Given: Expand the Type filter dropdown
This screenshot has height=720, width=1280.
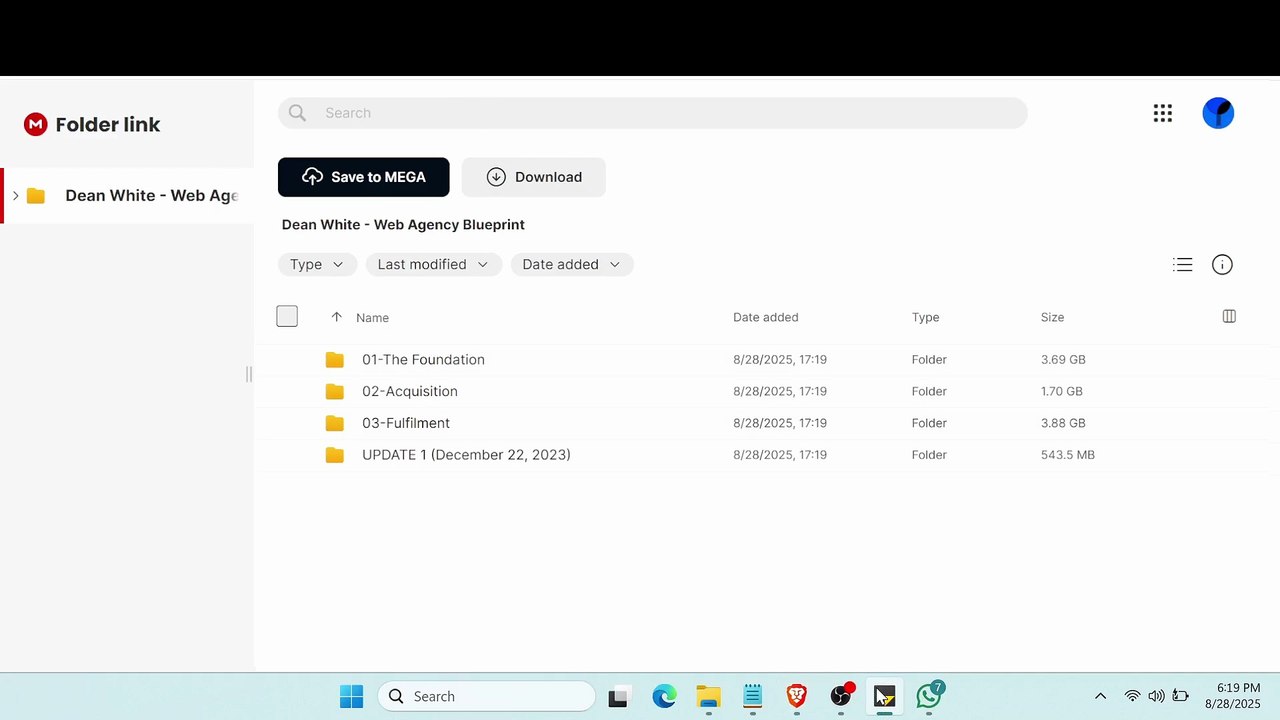Looking at the screenshot, I should click(x=316, y=265).
